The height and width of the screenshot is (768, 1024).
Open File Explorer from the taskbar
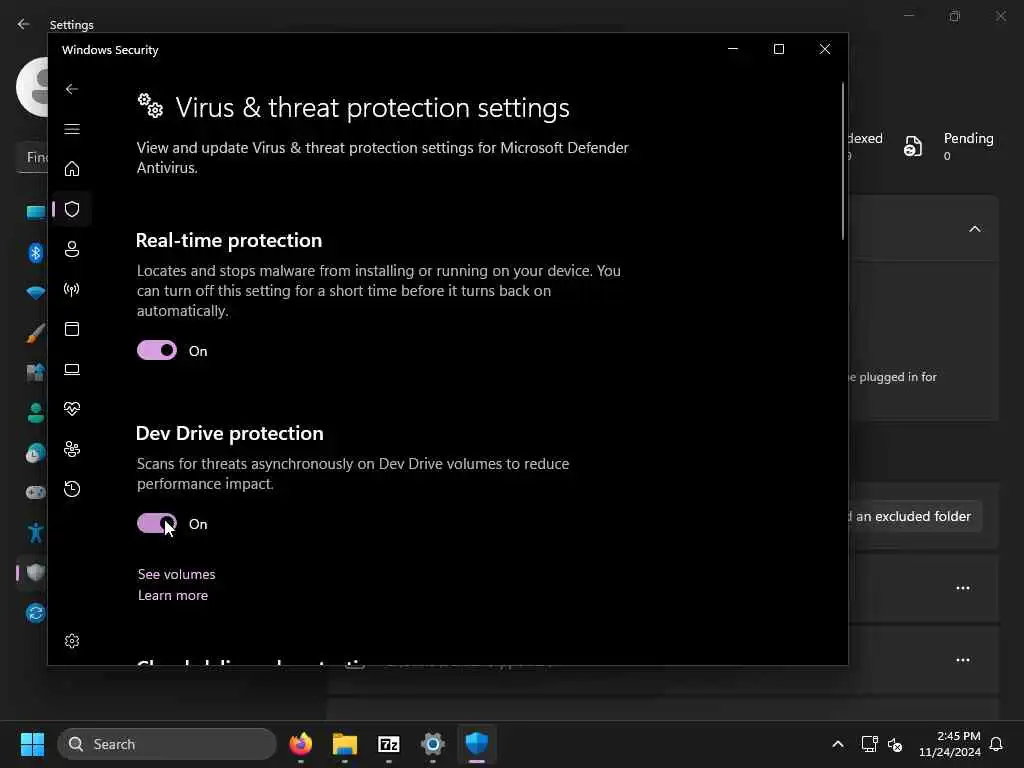[345, 744]
